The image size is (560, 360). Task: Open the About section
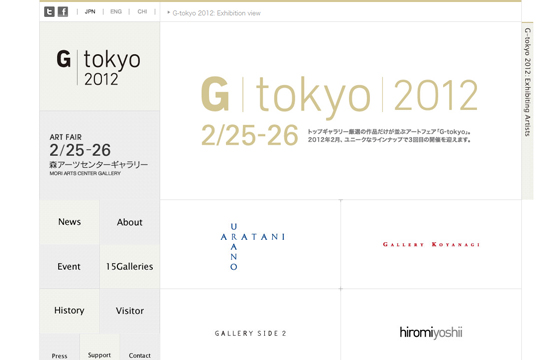pyautogui.click(x=130, y=222)
